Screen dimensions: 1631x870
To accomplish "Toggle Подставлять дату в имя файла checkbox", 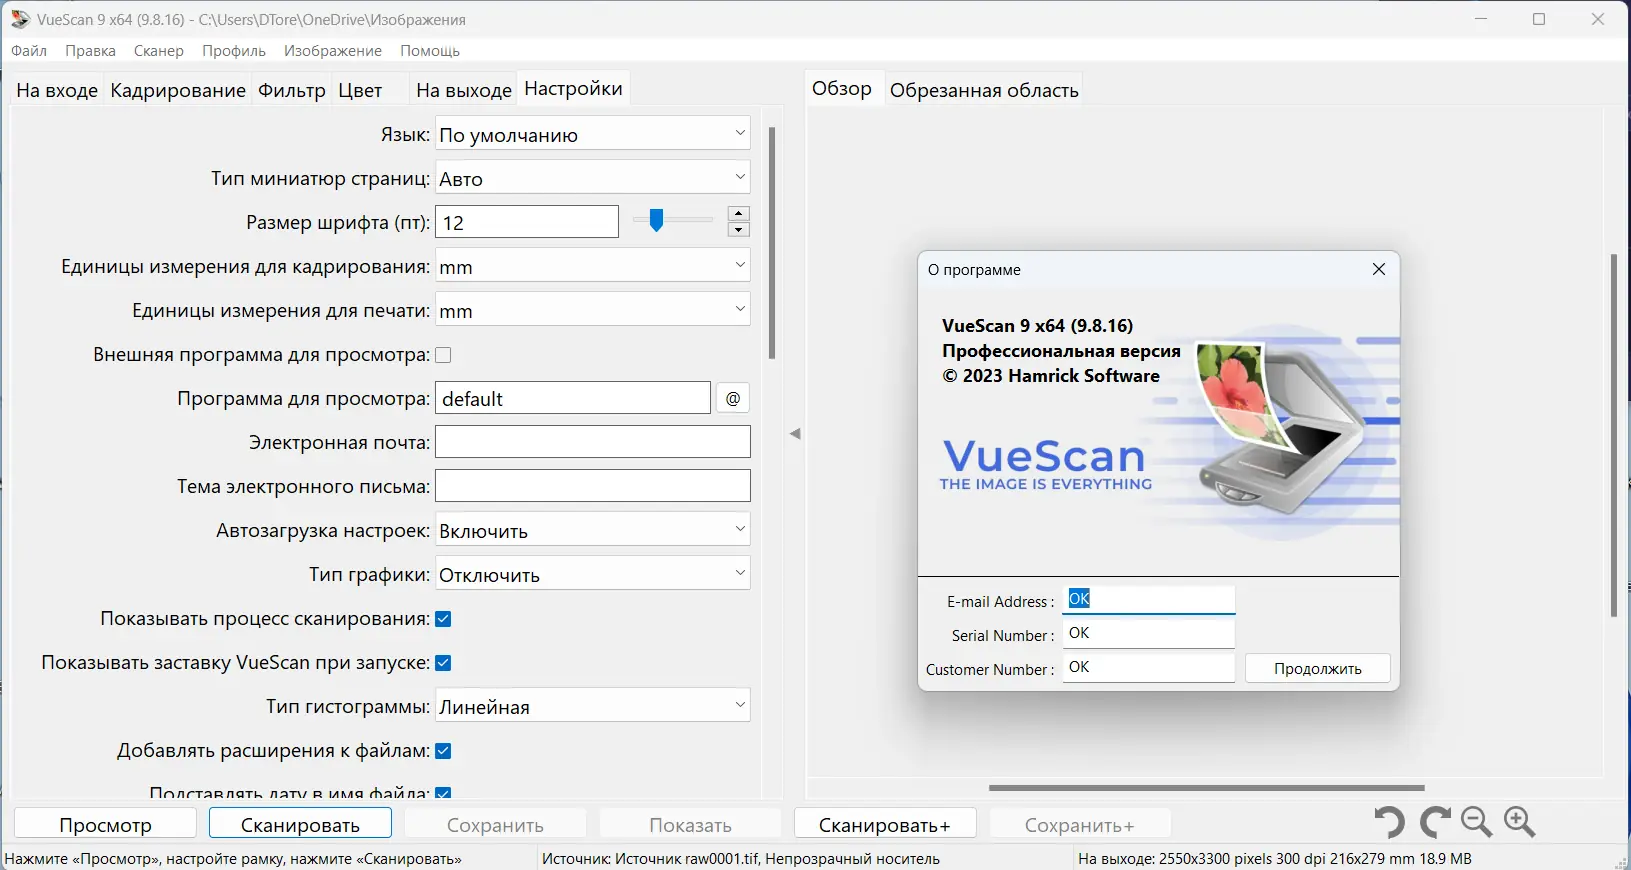I will tap(443, 794).
